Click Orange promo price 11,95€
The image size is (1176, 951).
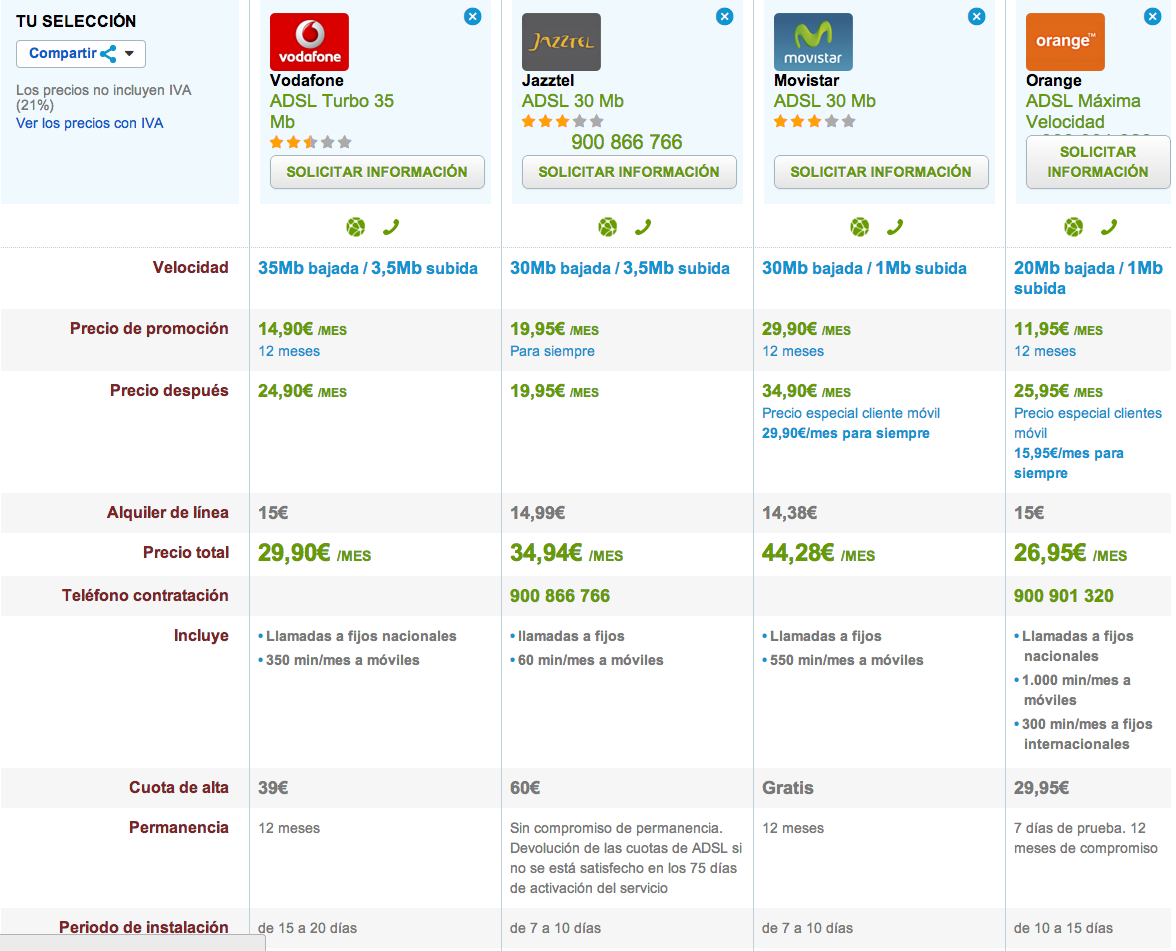tap(1058, 329)
